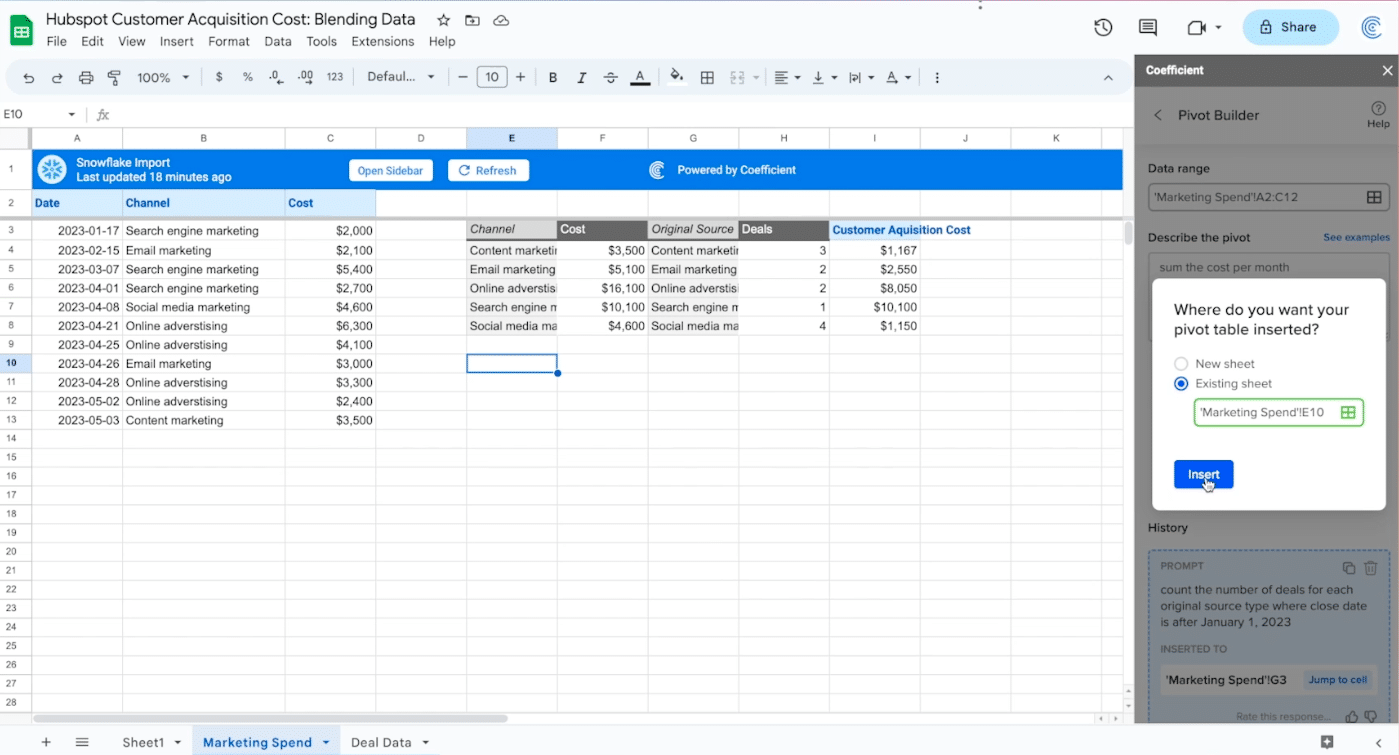Increase decimal places icon
The width and height of the screenshot is (1399, 755).
click(306, 77)
